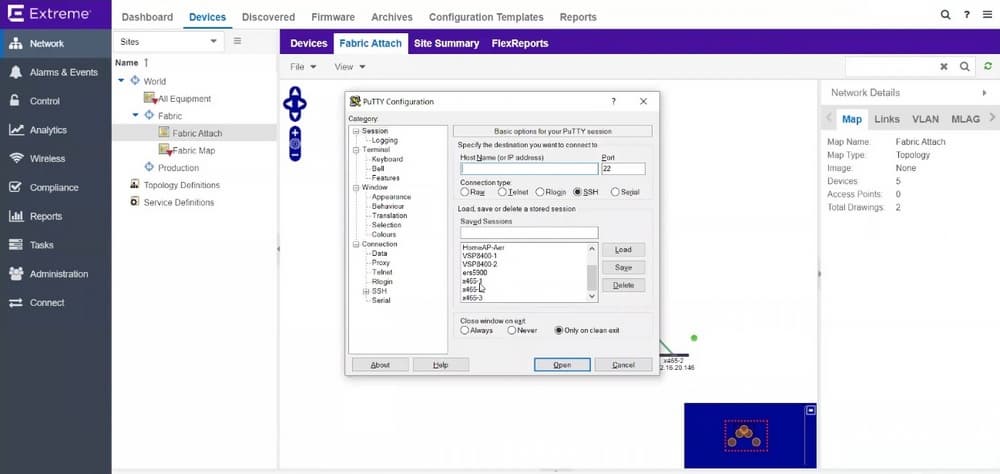The width and height of the screenshot is (1000, 474).
Task: Open the Configuration Templates tab
Action: [486, 17]
